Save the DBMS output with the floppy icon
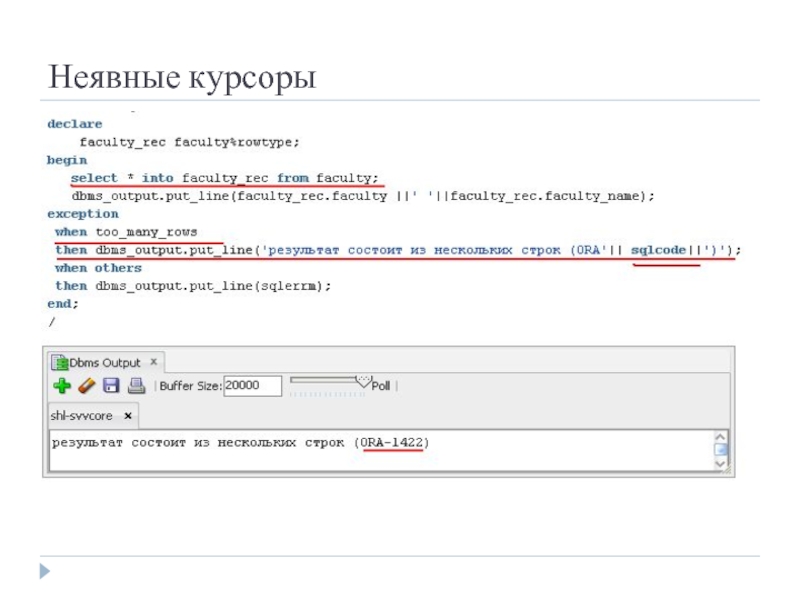This screenshot has width=800, height=600. (x=111, y=385)
